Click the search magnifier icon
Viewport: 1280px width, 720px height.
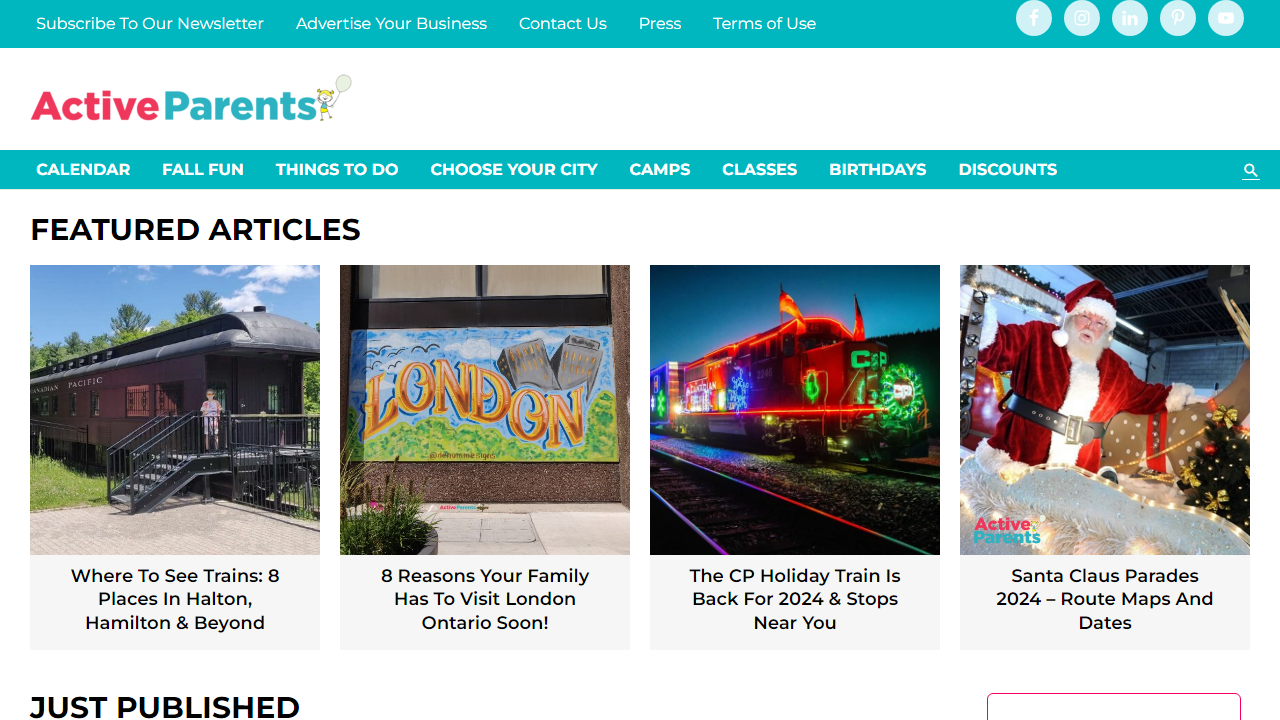(1250, 171)
